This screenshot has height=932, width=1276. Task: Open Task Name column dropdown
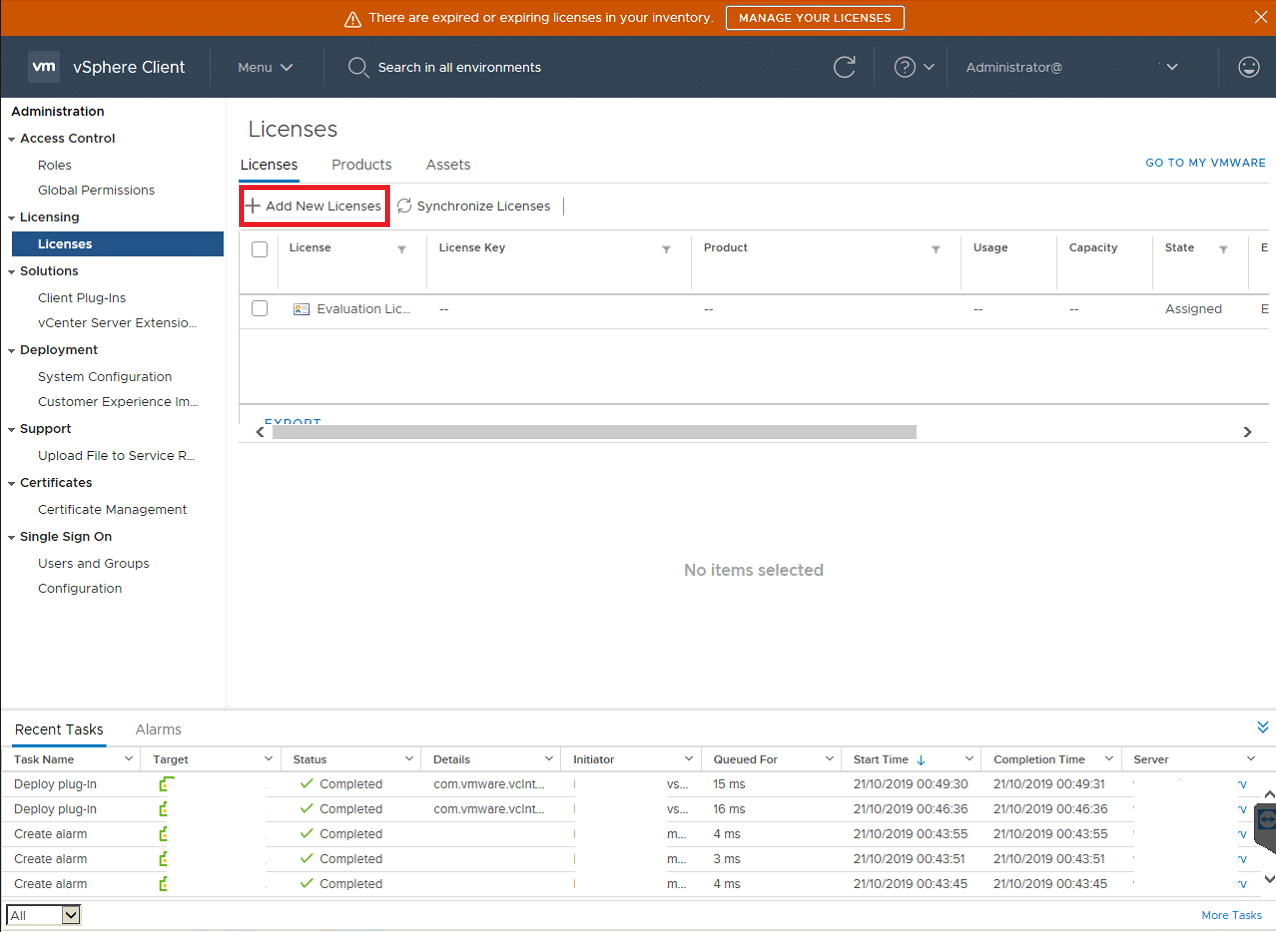128,759
